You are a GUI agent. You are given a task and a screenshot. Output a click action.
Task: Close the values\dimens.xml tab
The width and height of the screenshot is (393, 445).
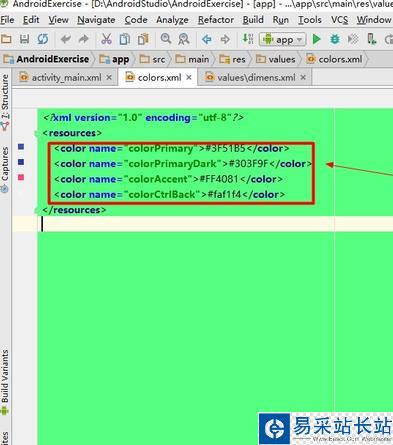point(303,78)
